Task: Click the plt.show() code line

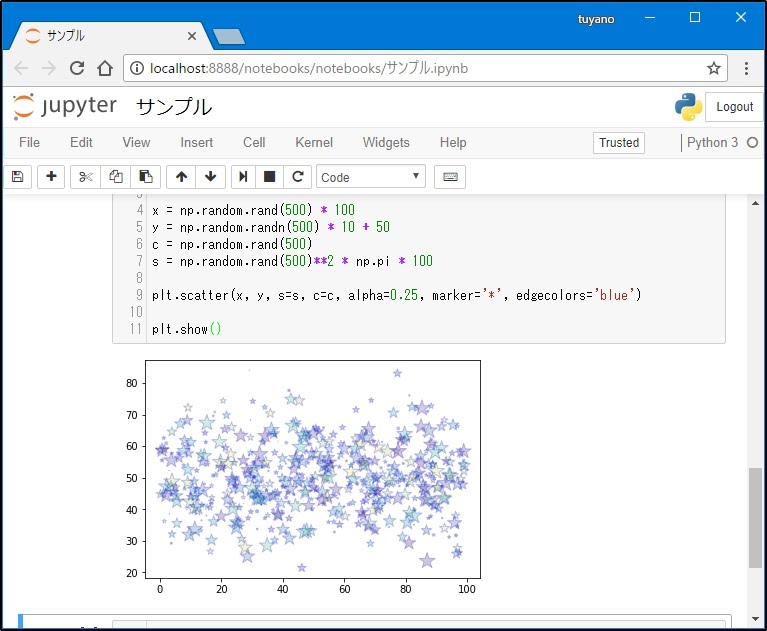Action: pyautogui.click(x=186, y=329)
